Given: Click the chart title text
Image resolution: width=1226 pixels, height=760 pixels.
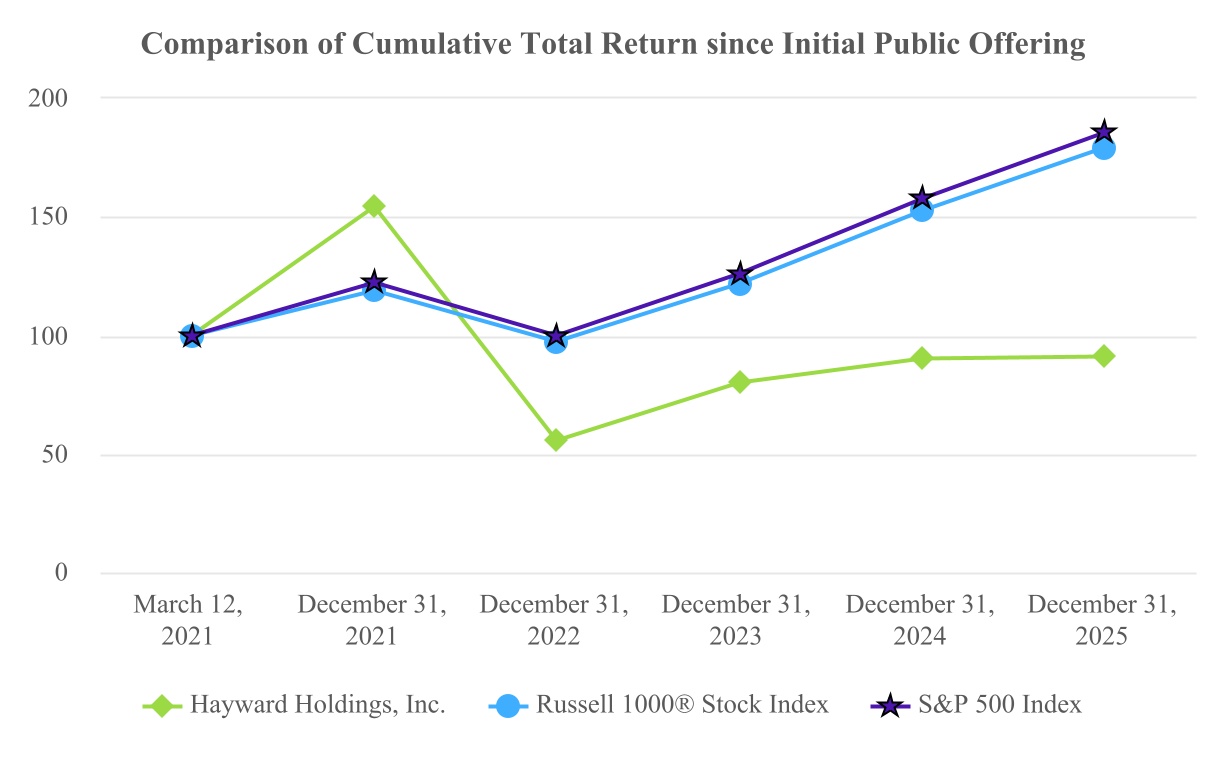Looking at the screenshot, I should [613, 44].
